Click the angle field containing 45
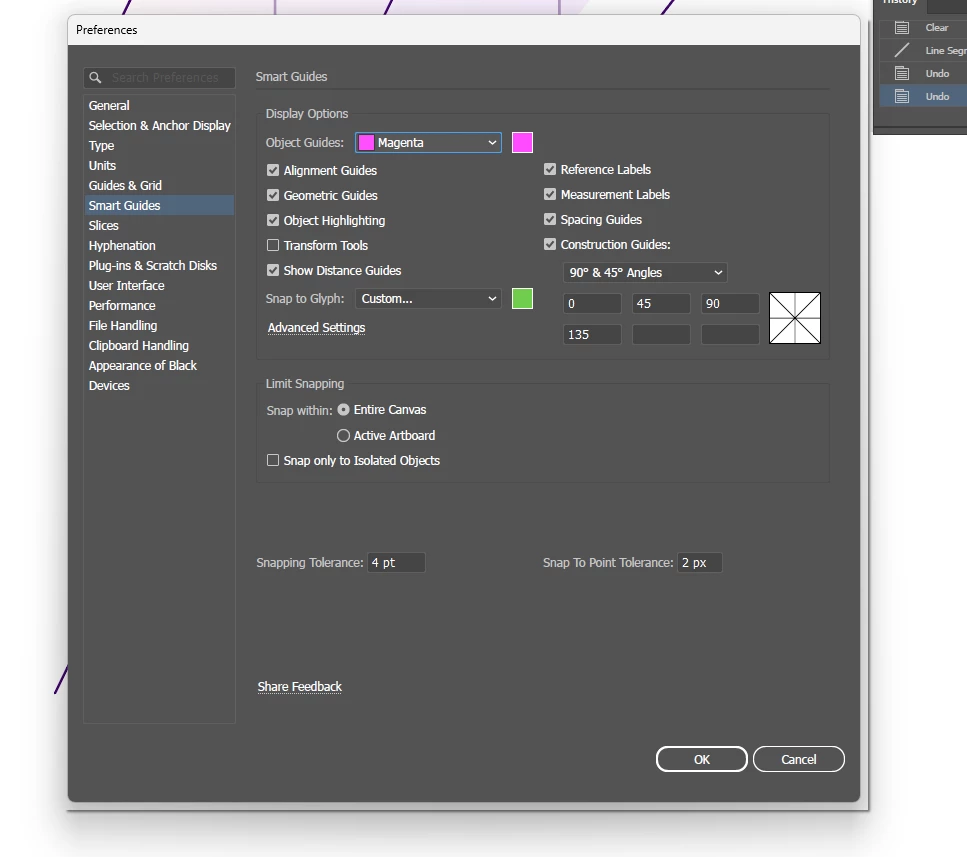The image size is (967, 857). (661, 303)
